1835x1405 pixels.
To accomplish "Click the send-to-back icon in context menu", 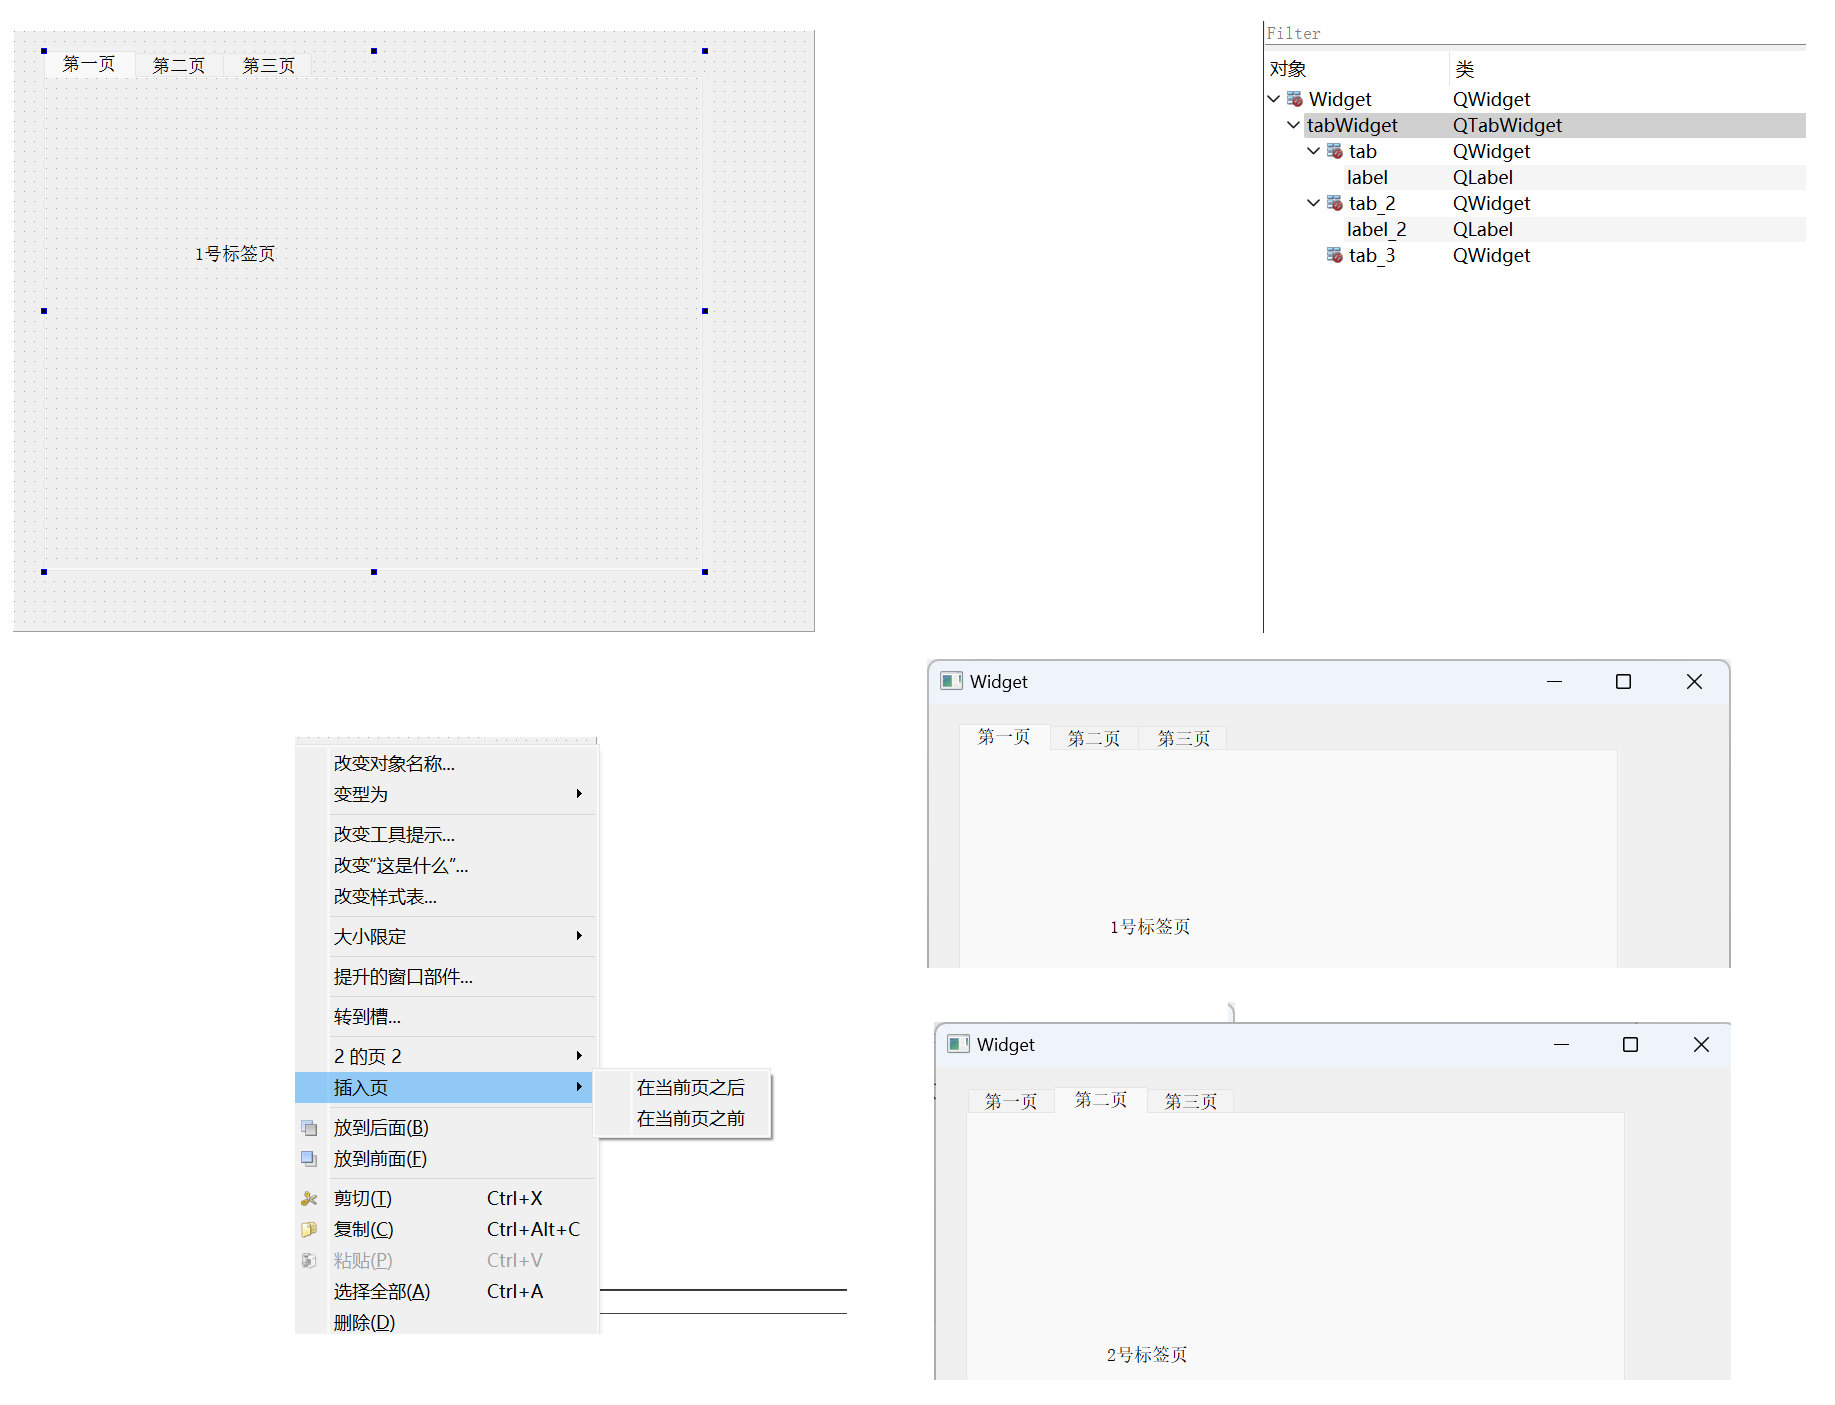I will pyautogui.click(x=309, y=1128).
